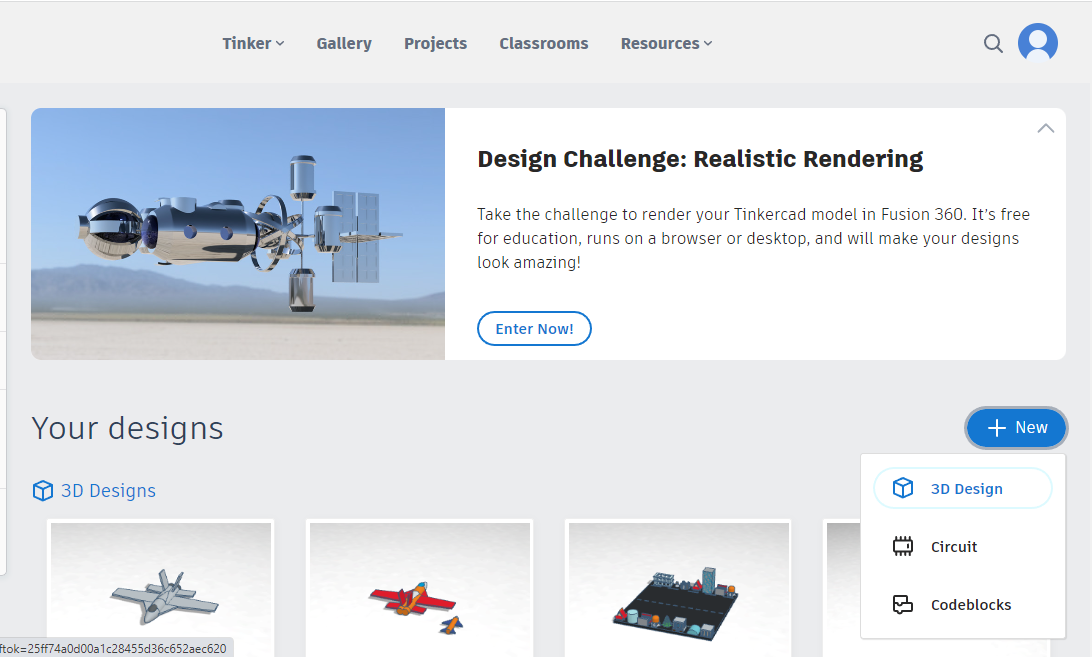Start a new Codeblocks project
1092x657 pixels.
point(971,604)
